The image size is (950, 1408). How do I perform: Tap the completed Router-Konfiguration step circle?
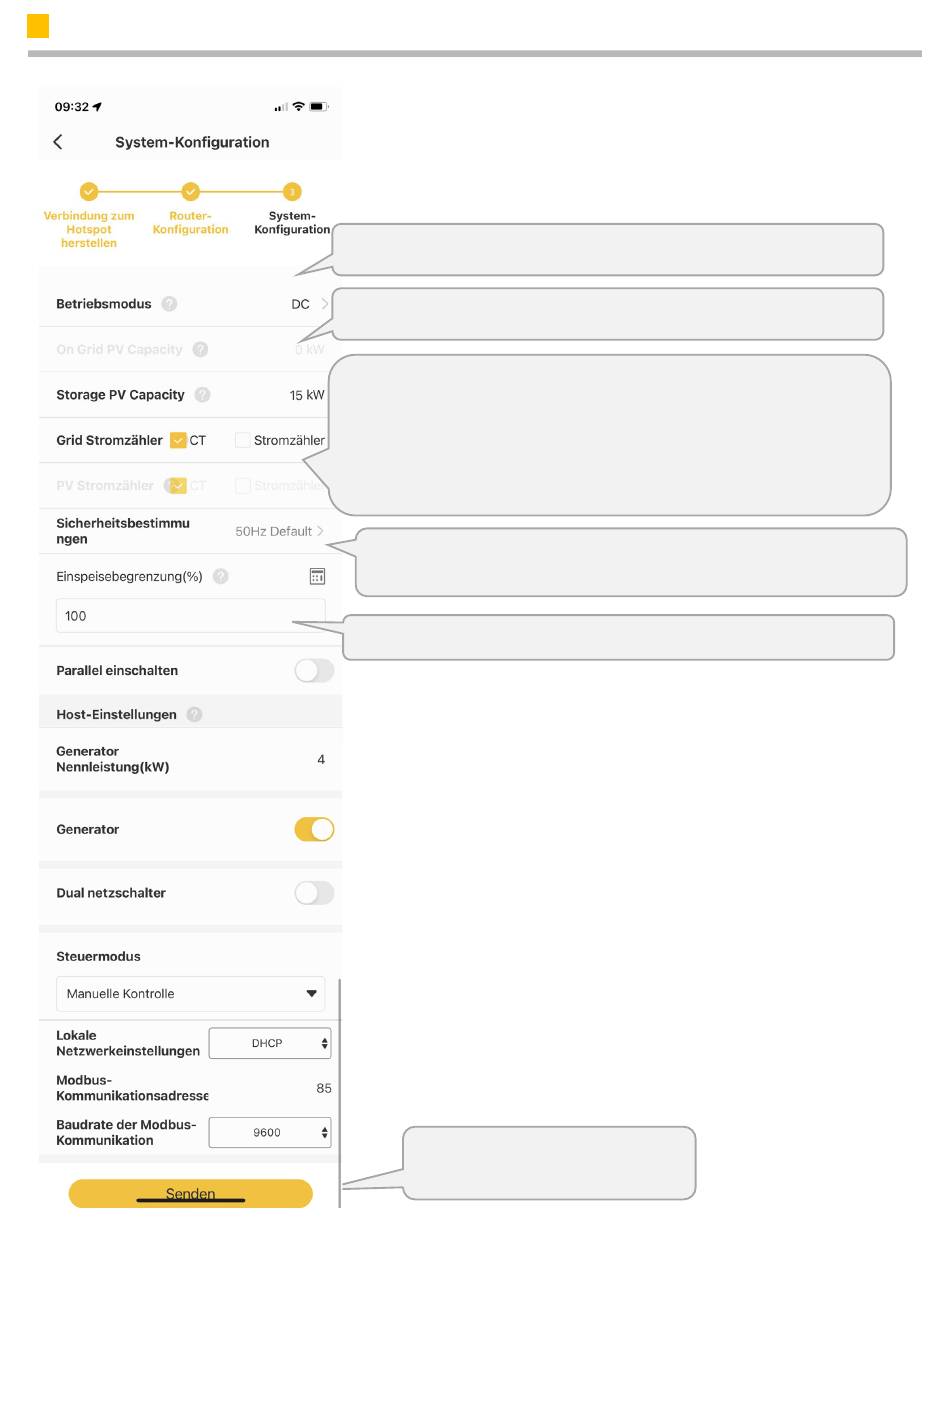190,191
